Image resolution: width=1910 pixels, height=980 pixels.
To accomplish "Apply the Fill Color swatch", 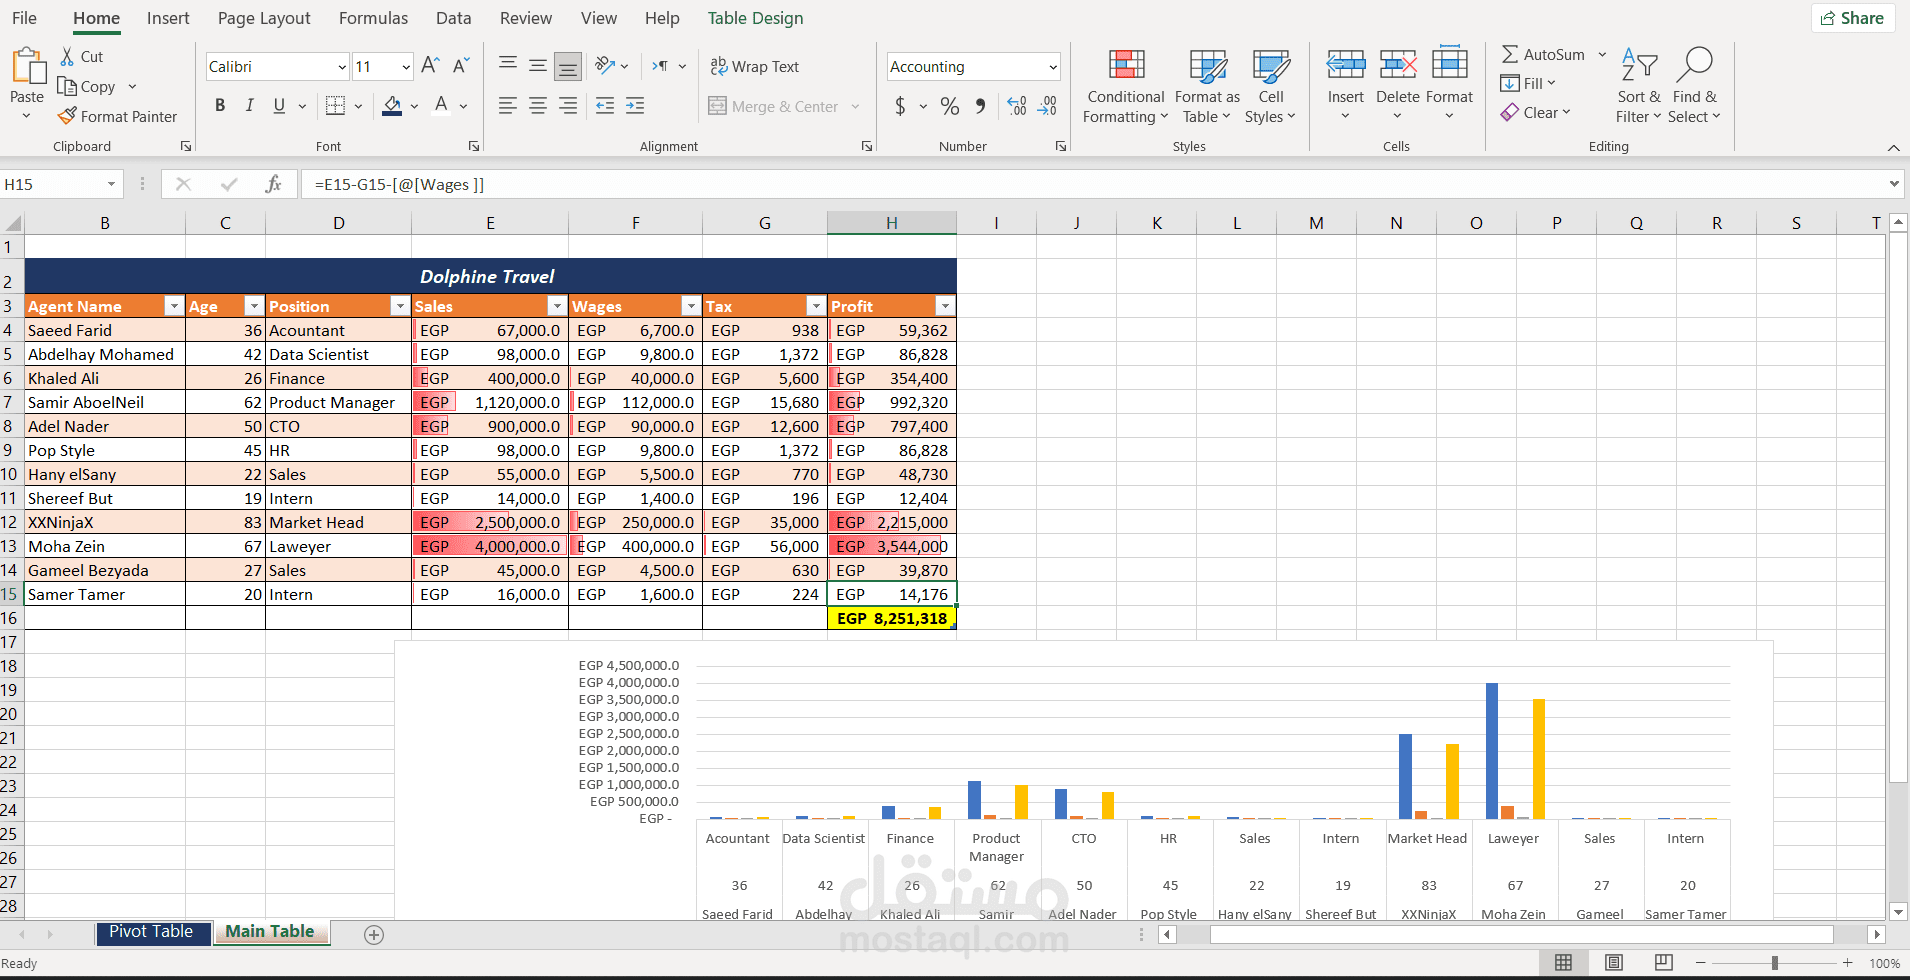I will coord(392,106).
